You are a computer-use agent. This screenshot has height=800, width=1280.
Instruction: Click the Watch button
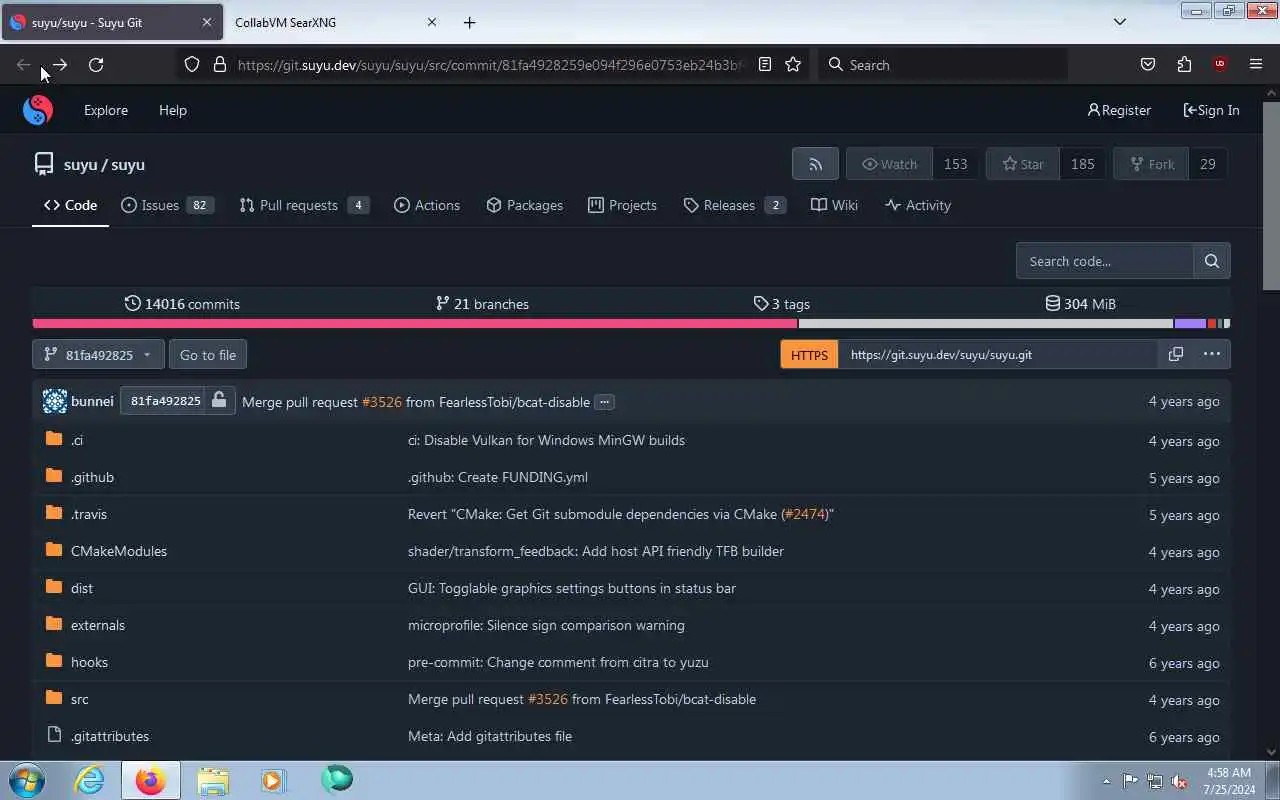[889, 164]
